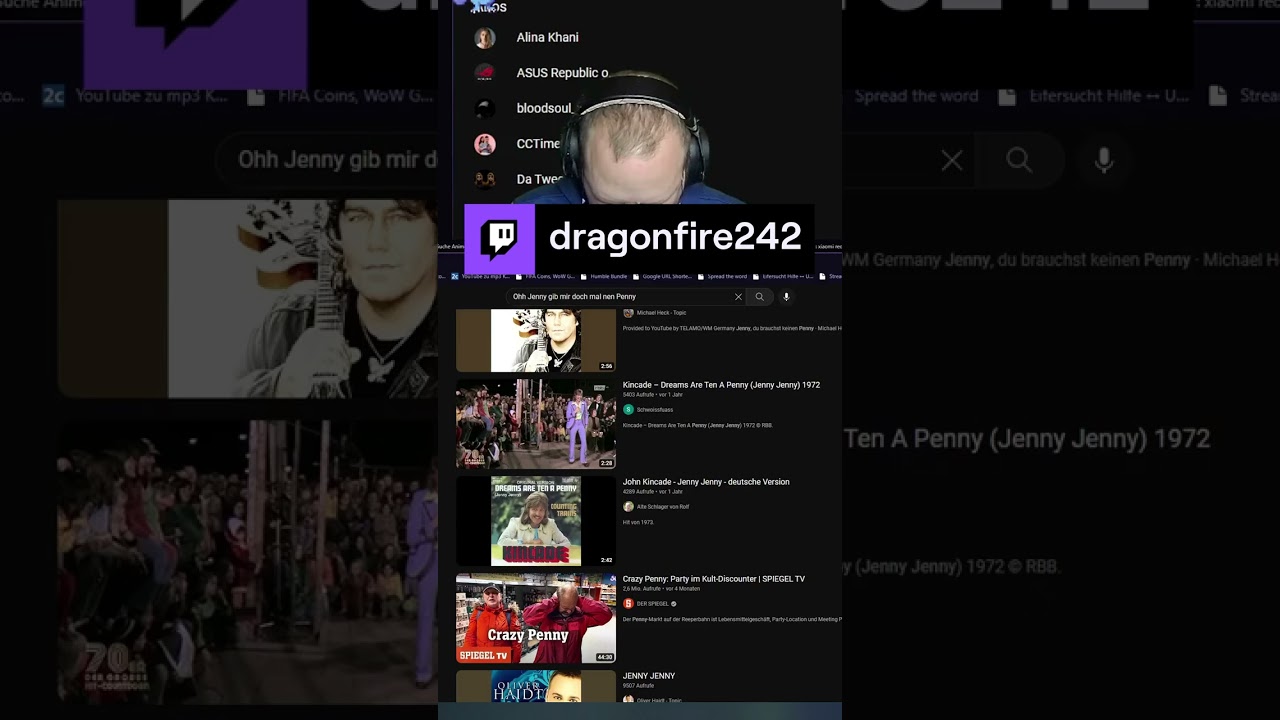Open the bloodsoul subscription entry
Screen dimensions: 1280x720
[x=544, y=108]
